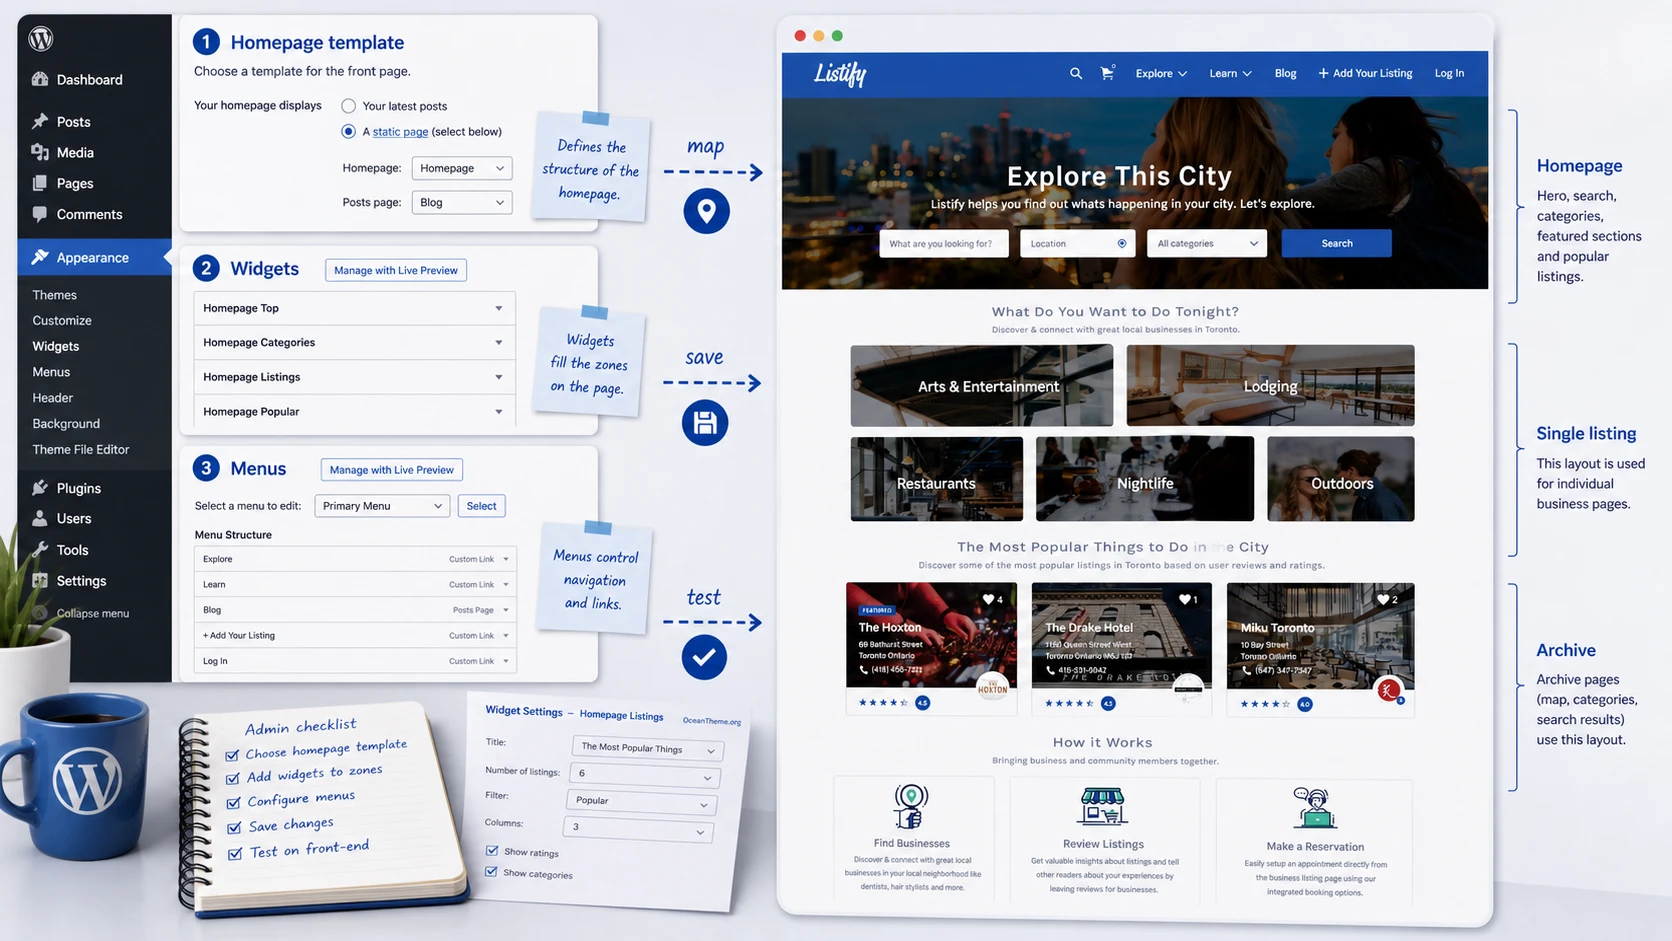The image size is (1672, 941).
Task: Open the All categories dropdown
Action: tap(1207, 243)
